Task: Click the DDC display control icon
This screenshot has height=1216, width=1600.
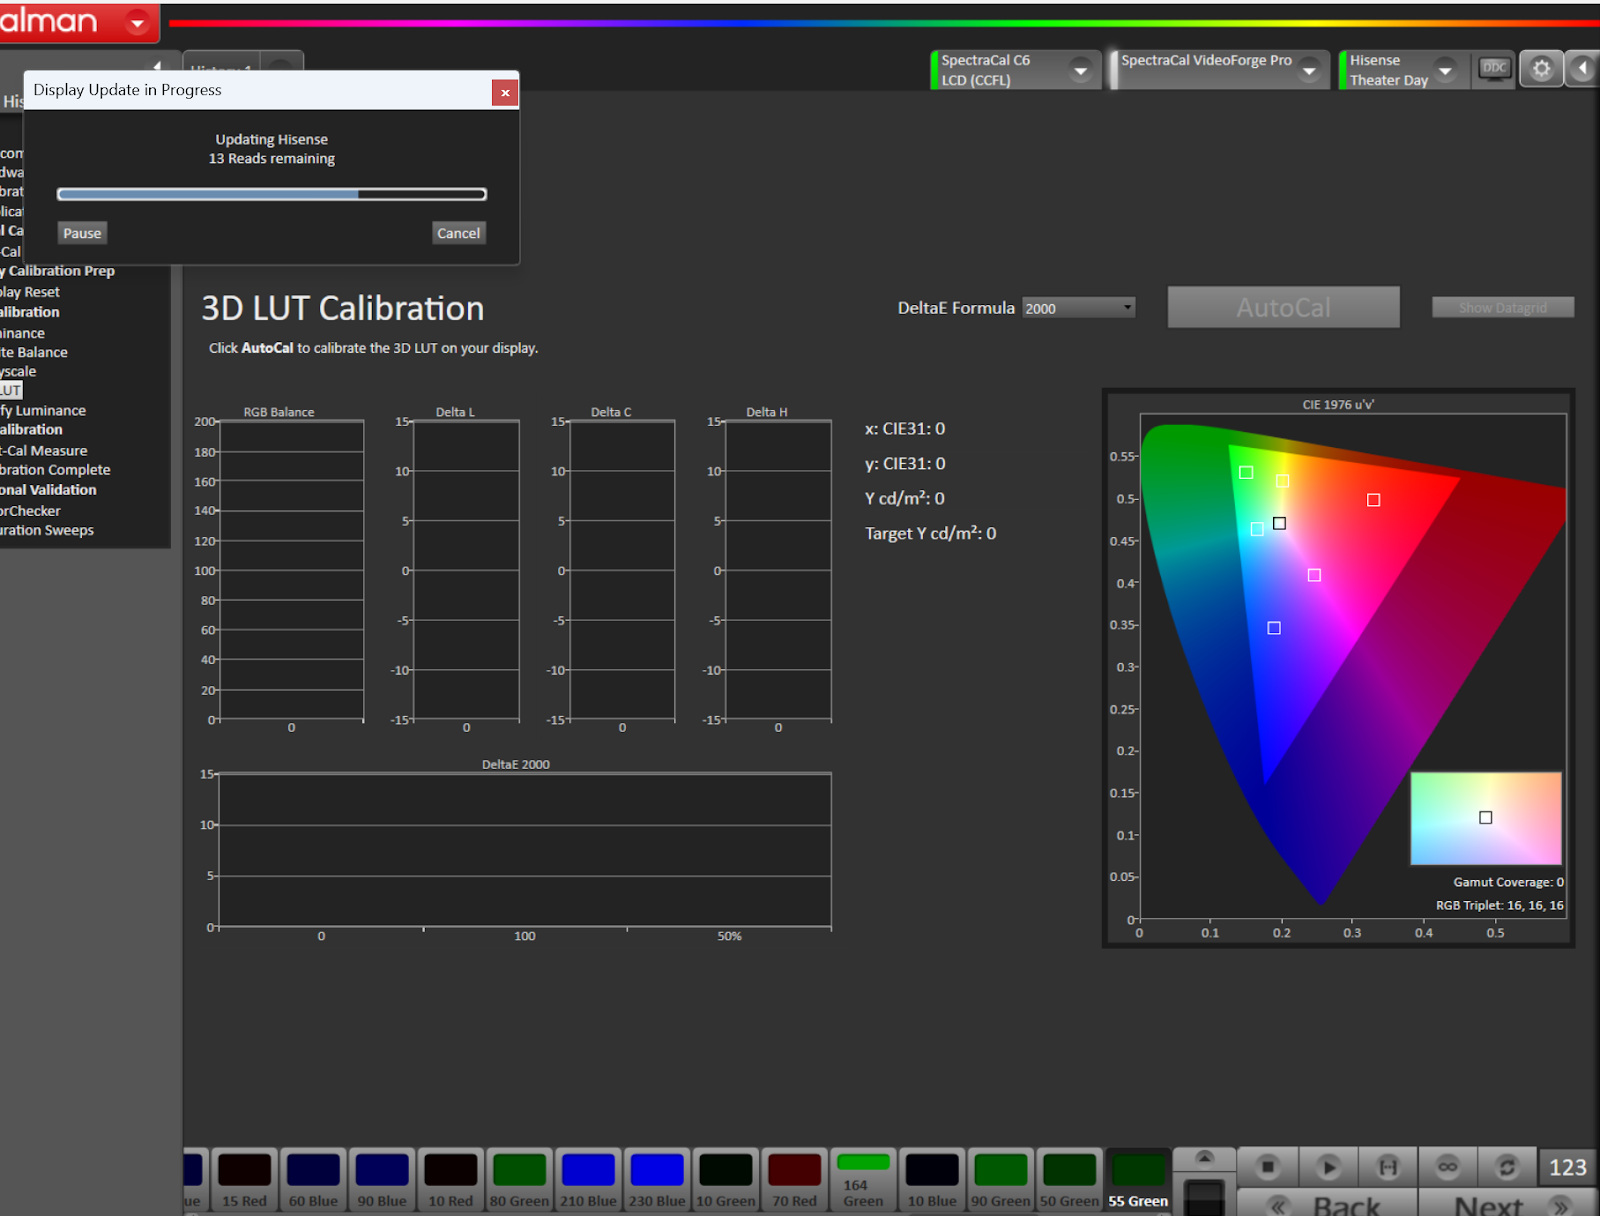Action: 1494,69
